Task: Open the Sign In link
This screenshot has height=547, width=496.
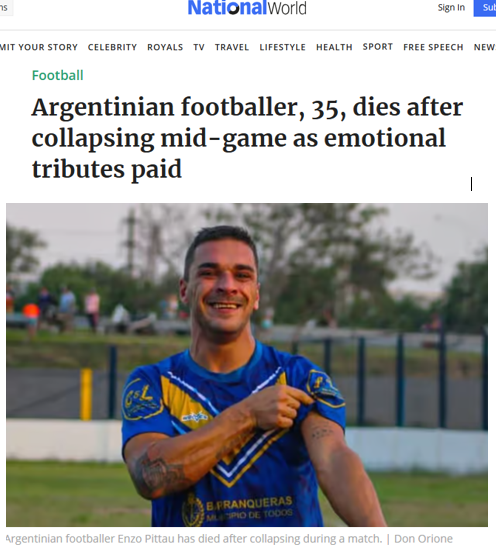Action: pos(451,7)
